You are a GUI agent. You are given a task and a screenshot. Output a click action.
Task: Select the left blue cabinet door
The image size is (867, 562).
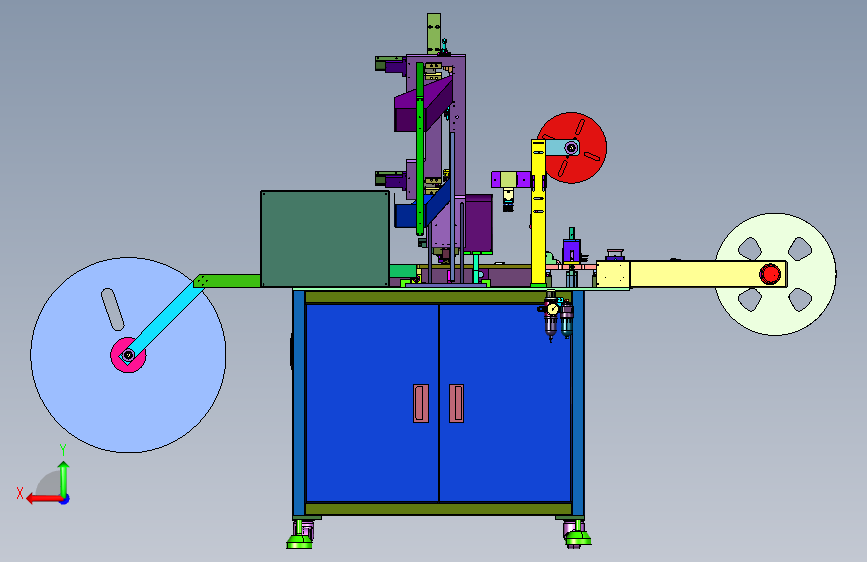(372, 403)
